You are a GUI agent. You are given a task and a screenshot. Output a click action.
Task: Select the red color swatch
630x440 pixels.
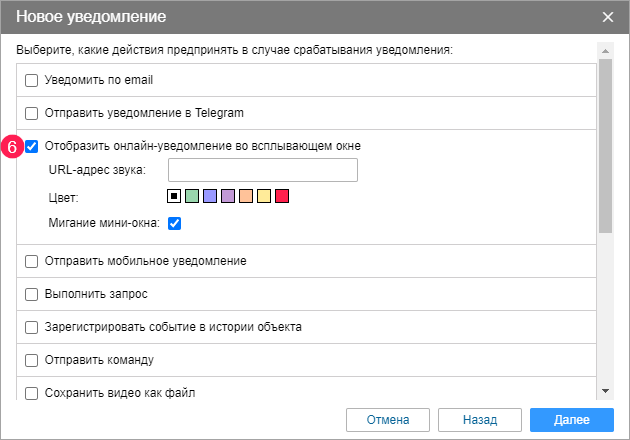click(x=282, y=196)
